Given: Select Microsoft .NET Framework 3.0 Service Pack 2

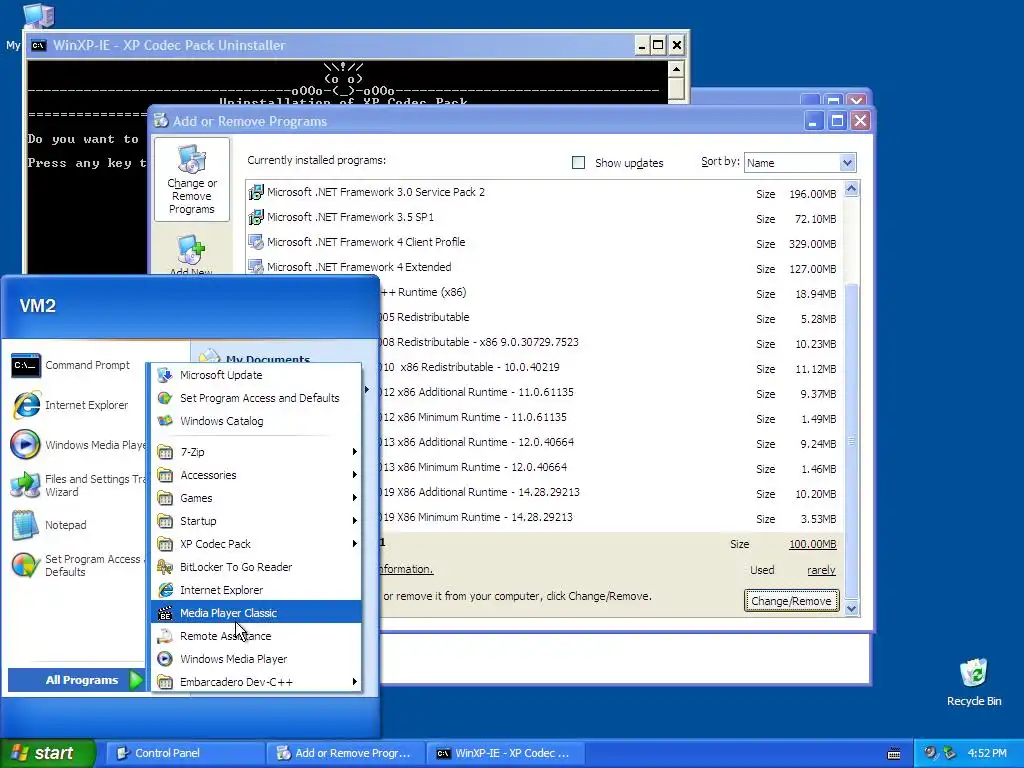Looking at the screenshot, I should point(545,193).
